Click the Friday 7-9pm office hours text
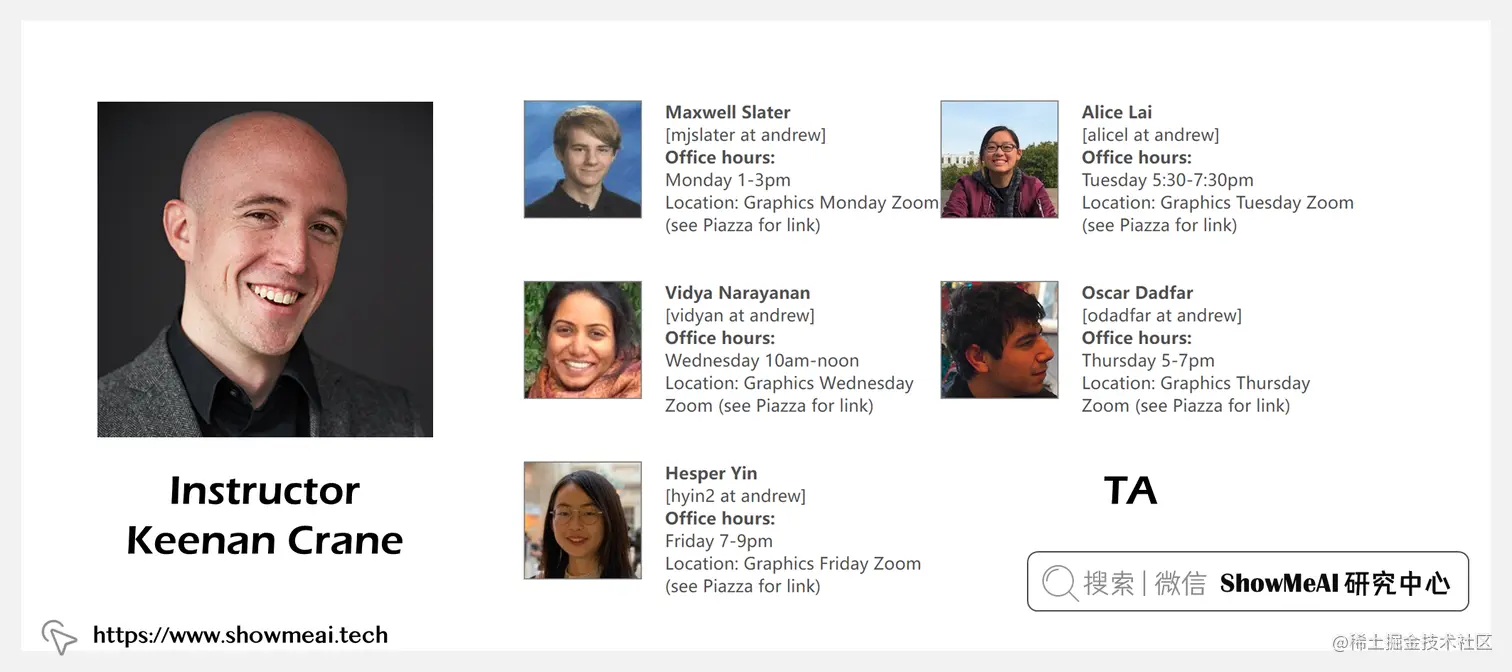 coord(718,541)
